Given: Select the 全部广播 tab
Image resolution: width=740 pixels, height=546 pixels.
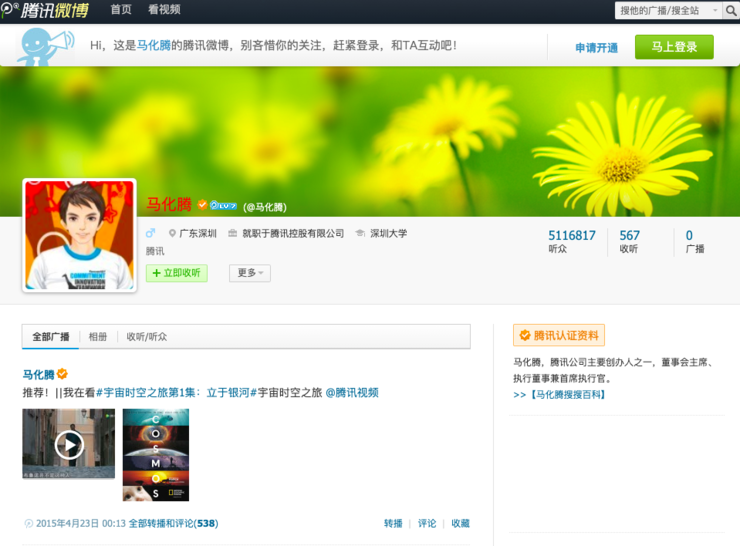Looking at the screenshot, I should pos(50,337).
